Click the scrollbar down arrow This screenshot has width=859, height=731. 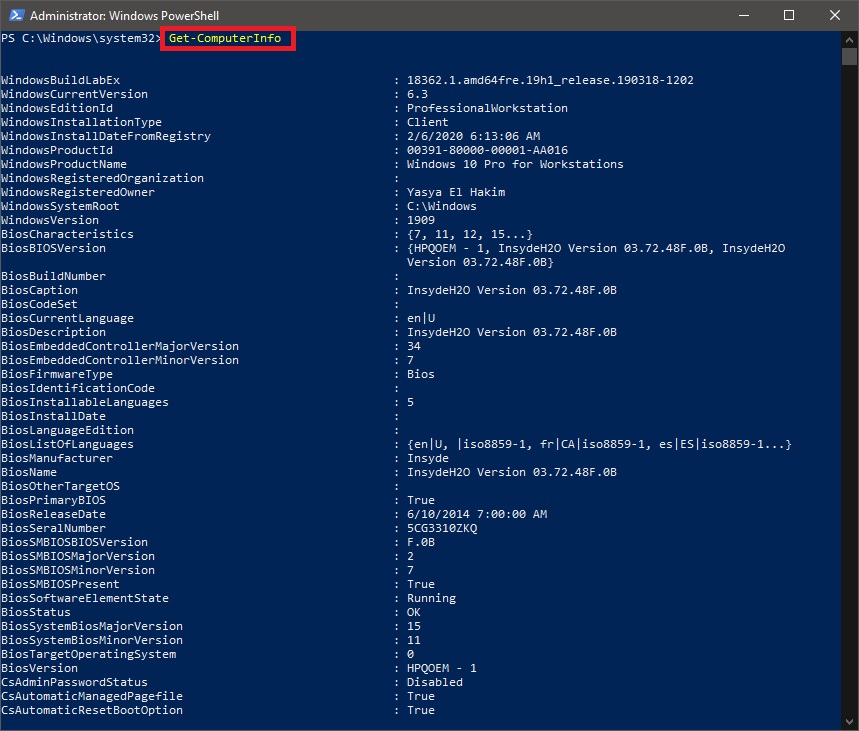click(x=849, y=722)
